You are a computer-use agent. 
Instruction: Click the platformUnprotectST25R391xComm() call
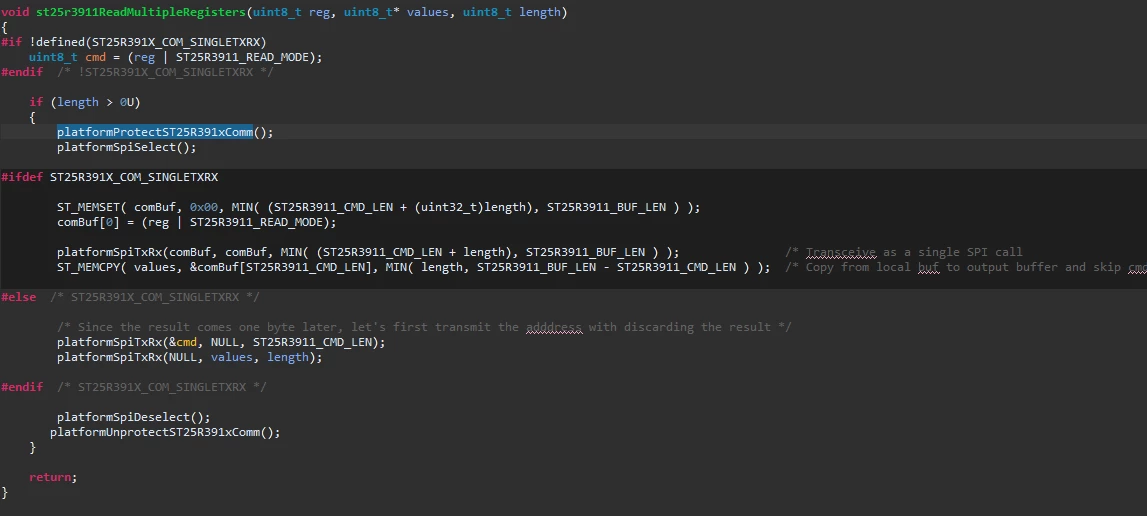point(165,432)
